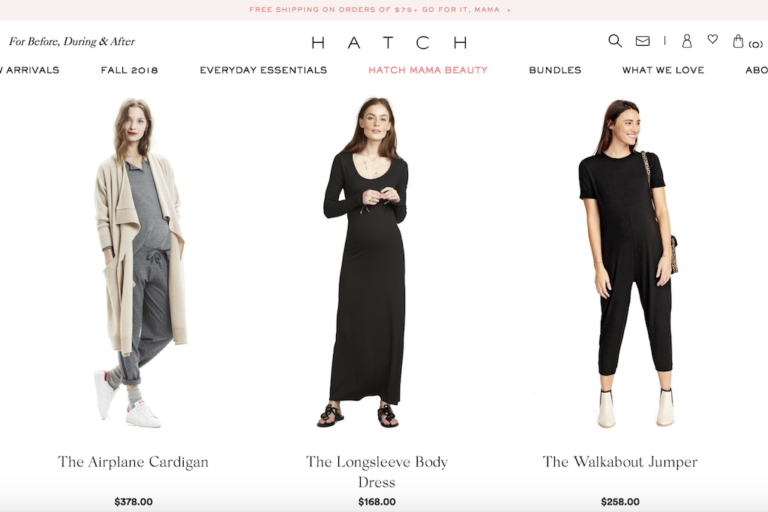Open the Bundles menu item
The image size is (768, 512).
[555, 70]
